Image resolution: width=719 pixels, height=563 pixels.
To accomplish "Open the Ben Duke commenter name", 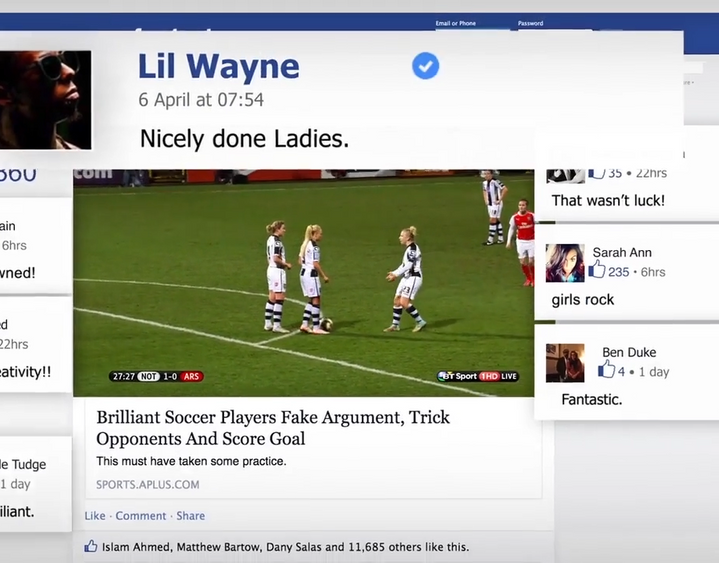I will coord(629,353).
